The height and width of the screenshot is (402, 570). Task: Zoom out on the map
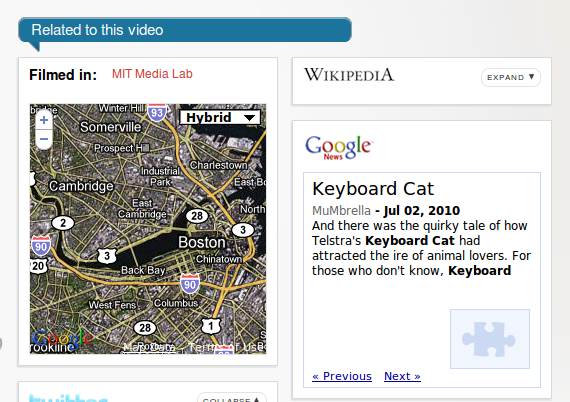(44, 139)
